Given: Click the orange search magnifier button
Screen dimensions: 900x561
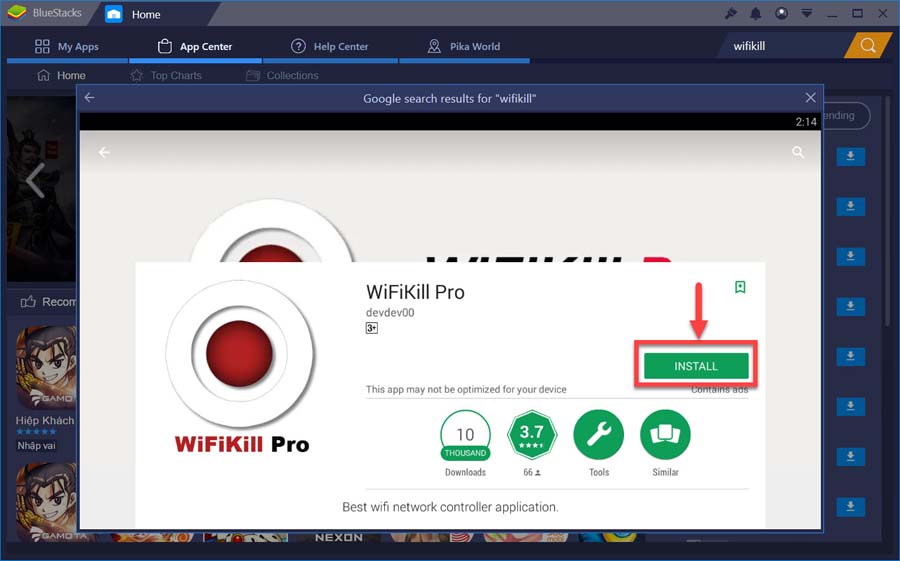Looking at the screenshot, I should [x=868, y=46].
